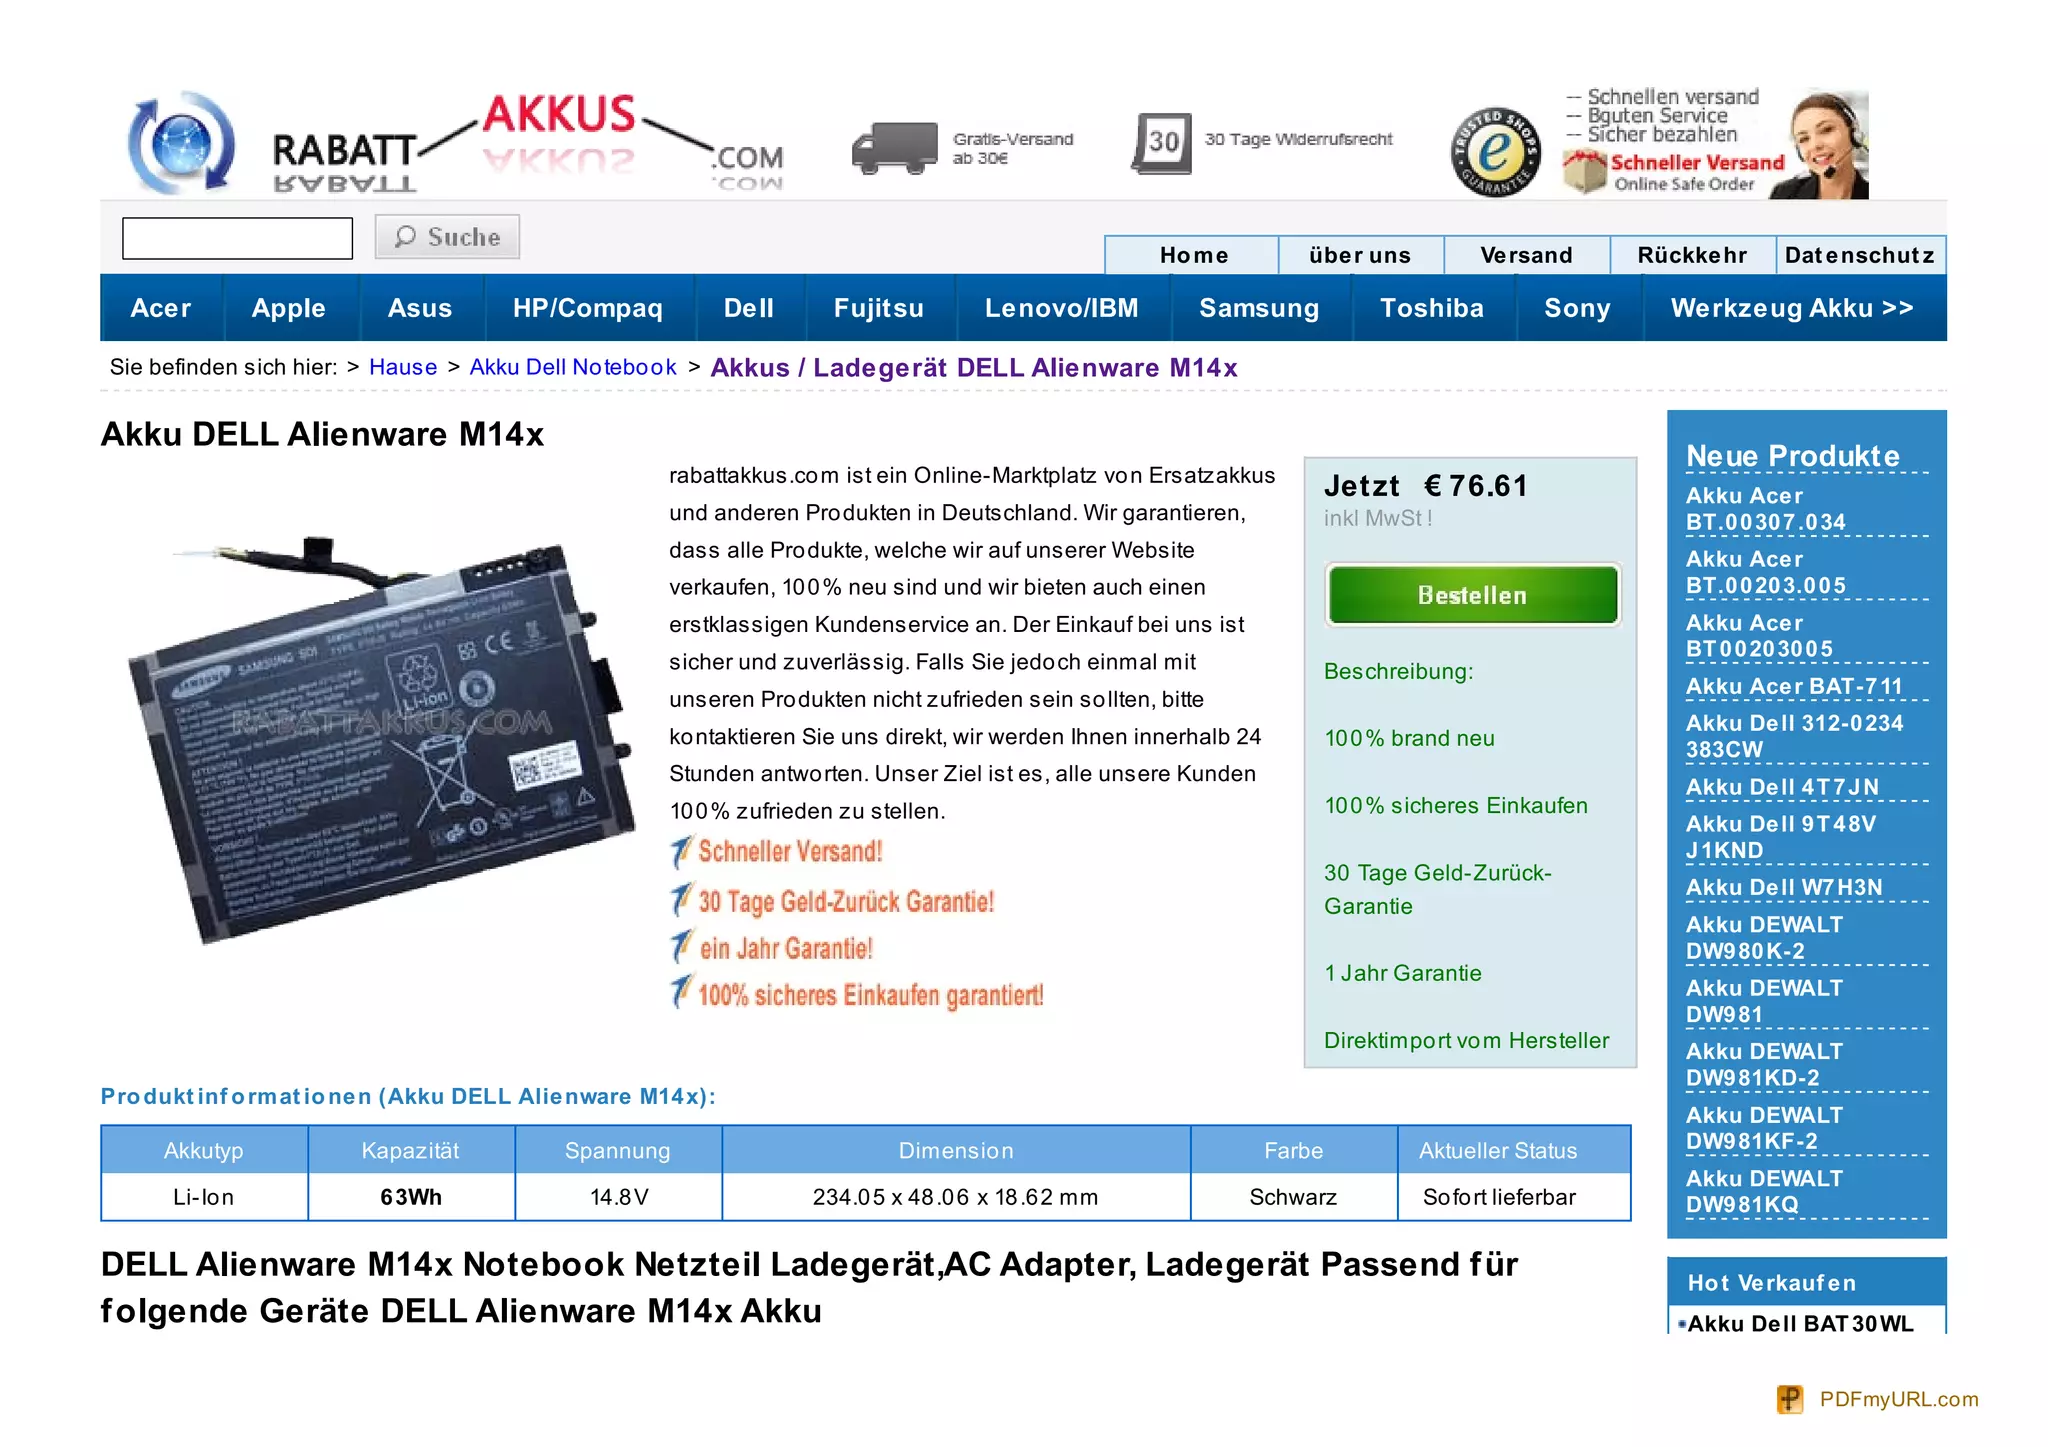Click the Trusted Shops guarantee seal

[x=1494, y=152]
